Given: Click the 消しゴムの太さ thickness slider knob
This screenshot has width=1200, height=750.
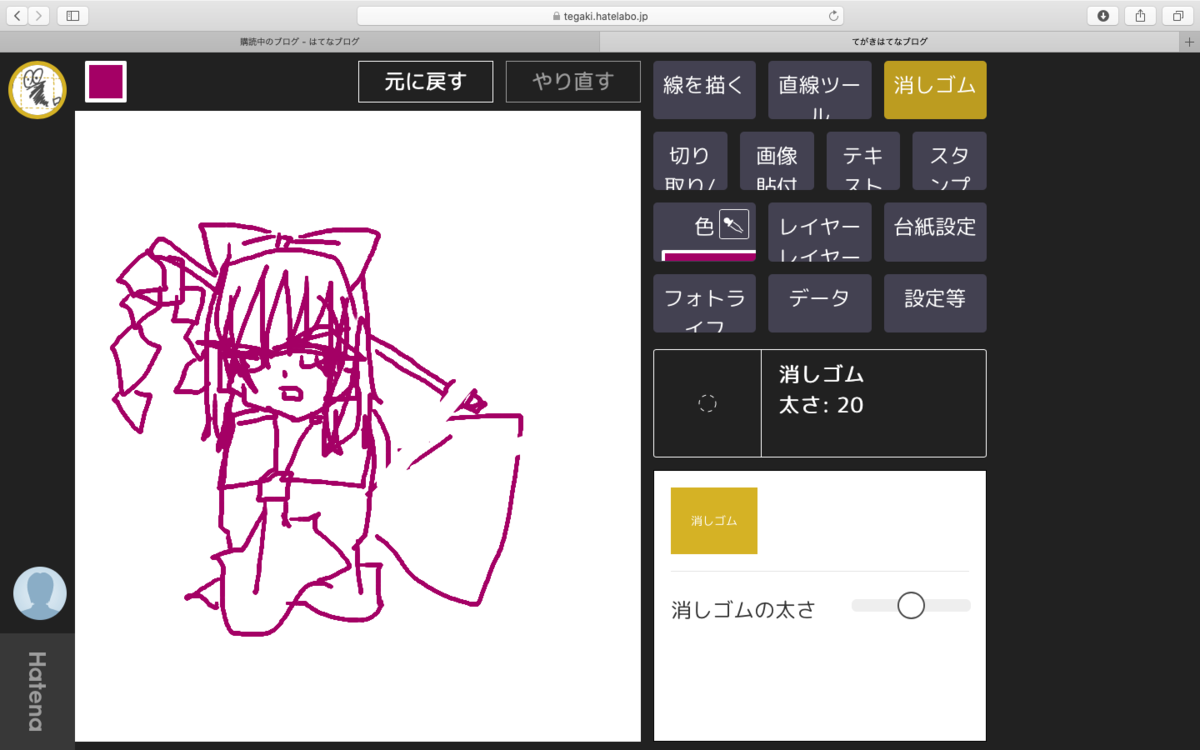Looking at the screenshot, I should pos(911,605).
